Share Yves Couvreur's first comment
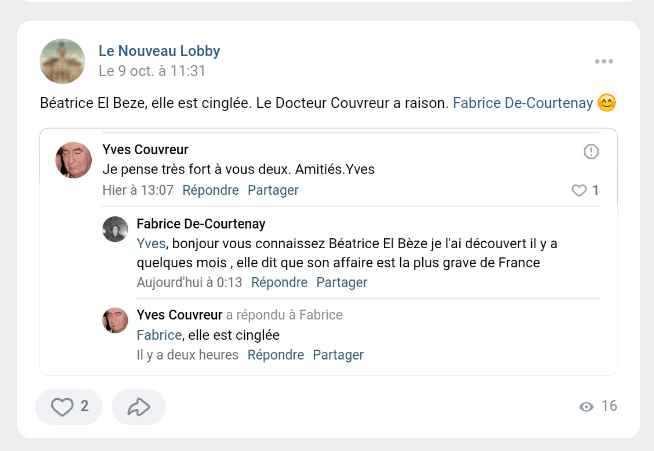Screen dimensions: 654x451 tap(273, 190)
